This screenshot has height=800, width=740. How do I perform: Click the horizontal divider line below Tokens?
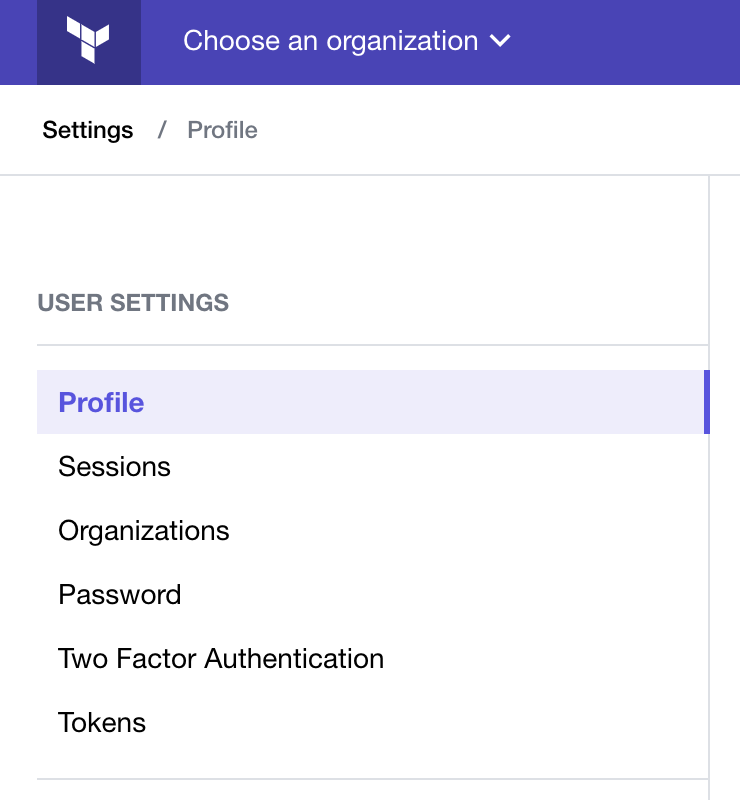click(370, 779)
